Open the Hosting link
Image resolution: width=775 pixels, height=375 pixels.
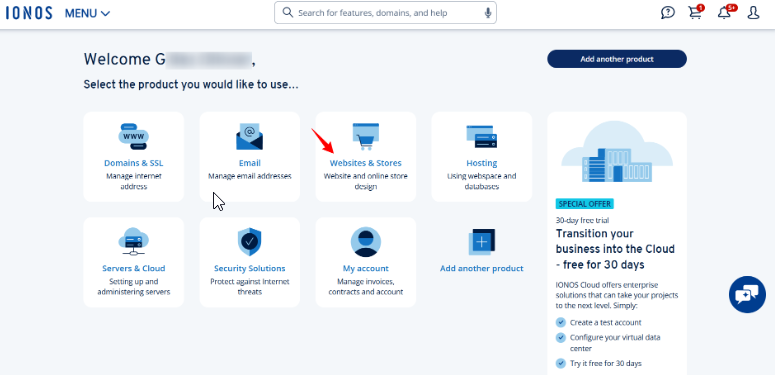click(482, 163)
